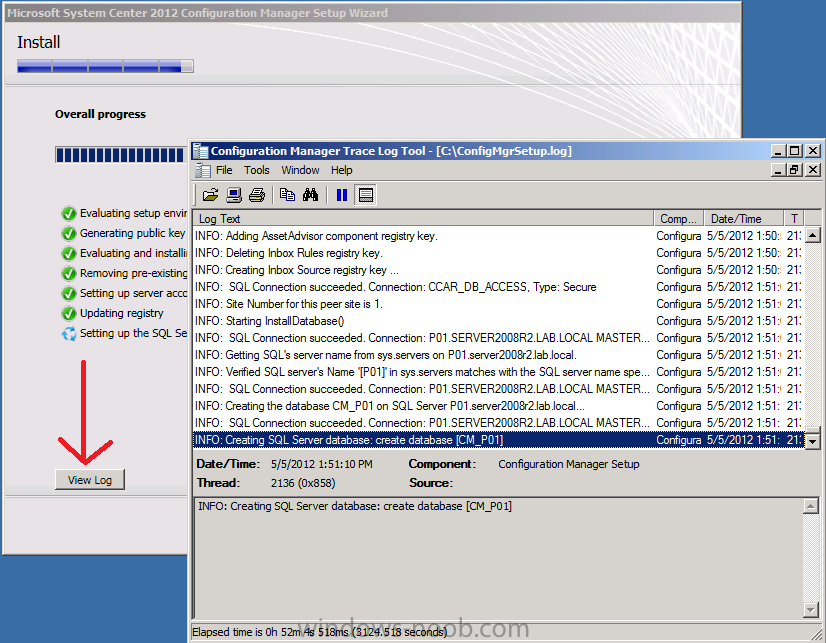
Task: Click the Find binoculars icon
Action: tap(310, 195)
